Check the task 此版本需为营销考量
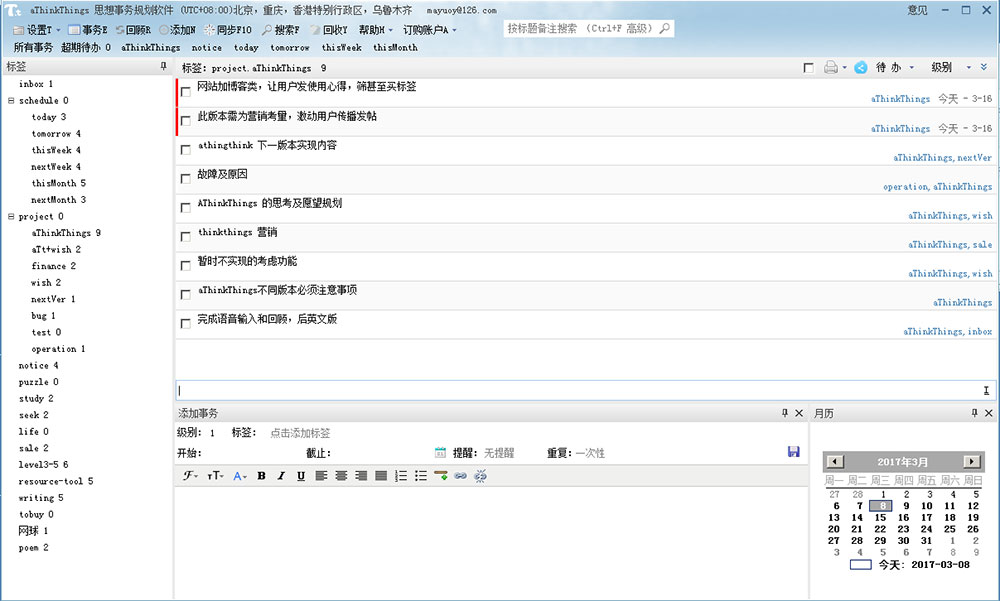 (x=186, y=121)
